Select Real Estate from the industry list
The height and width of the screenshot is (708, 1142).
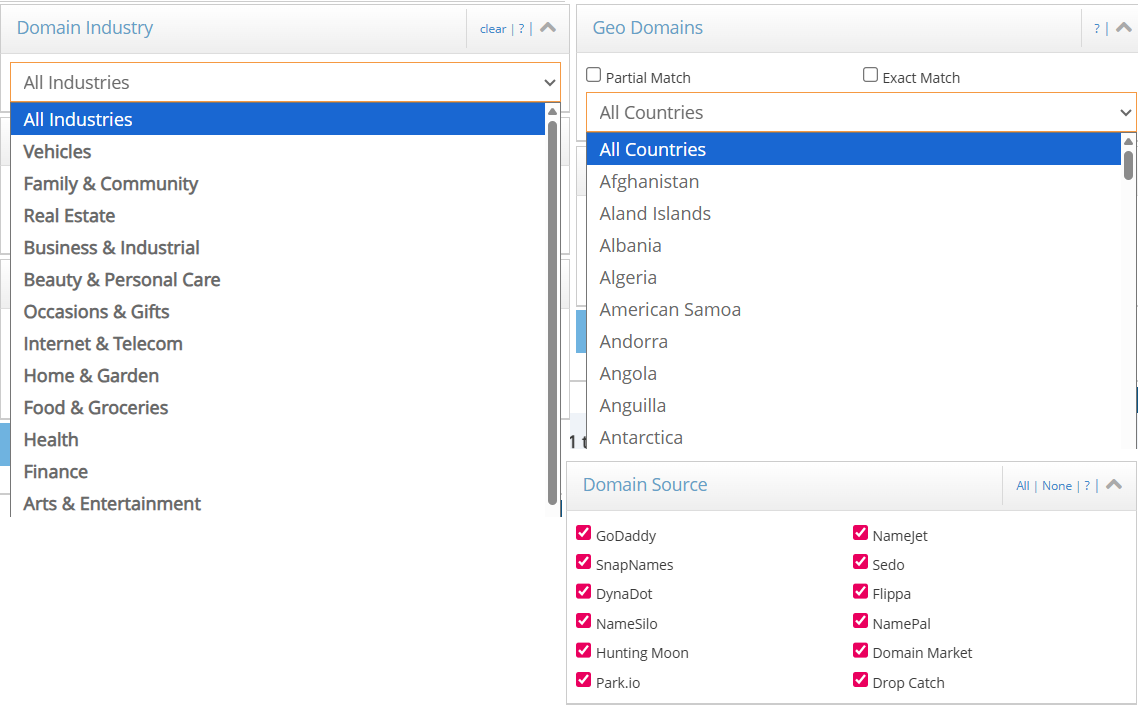pyautogui.click(x=69, y=215)
